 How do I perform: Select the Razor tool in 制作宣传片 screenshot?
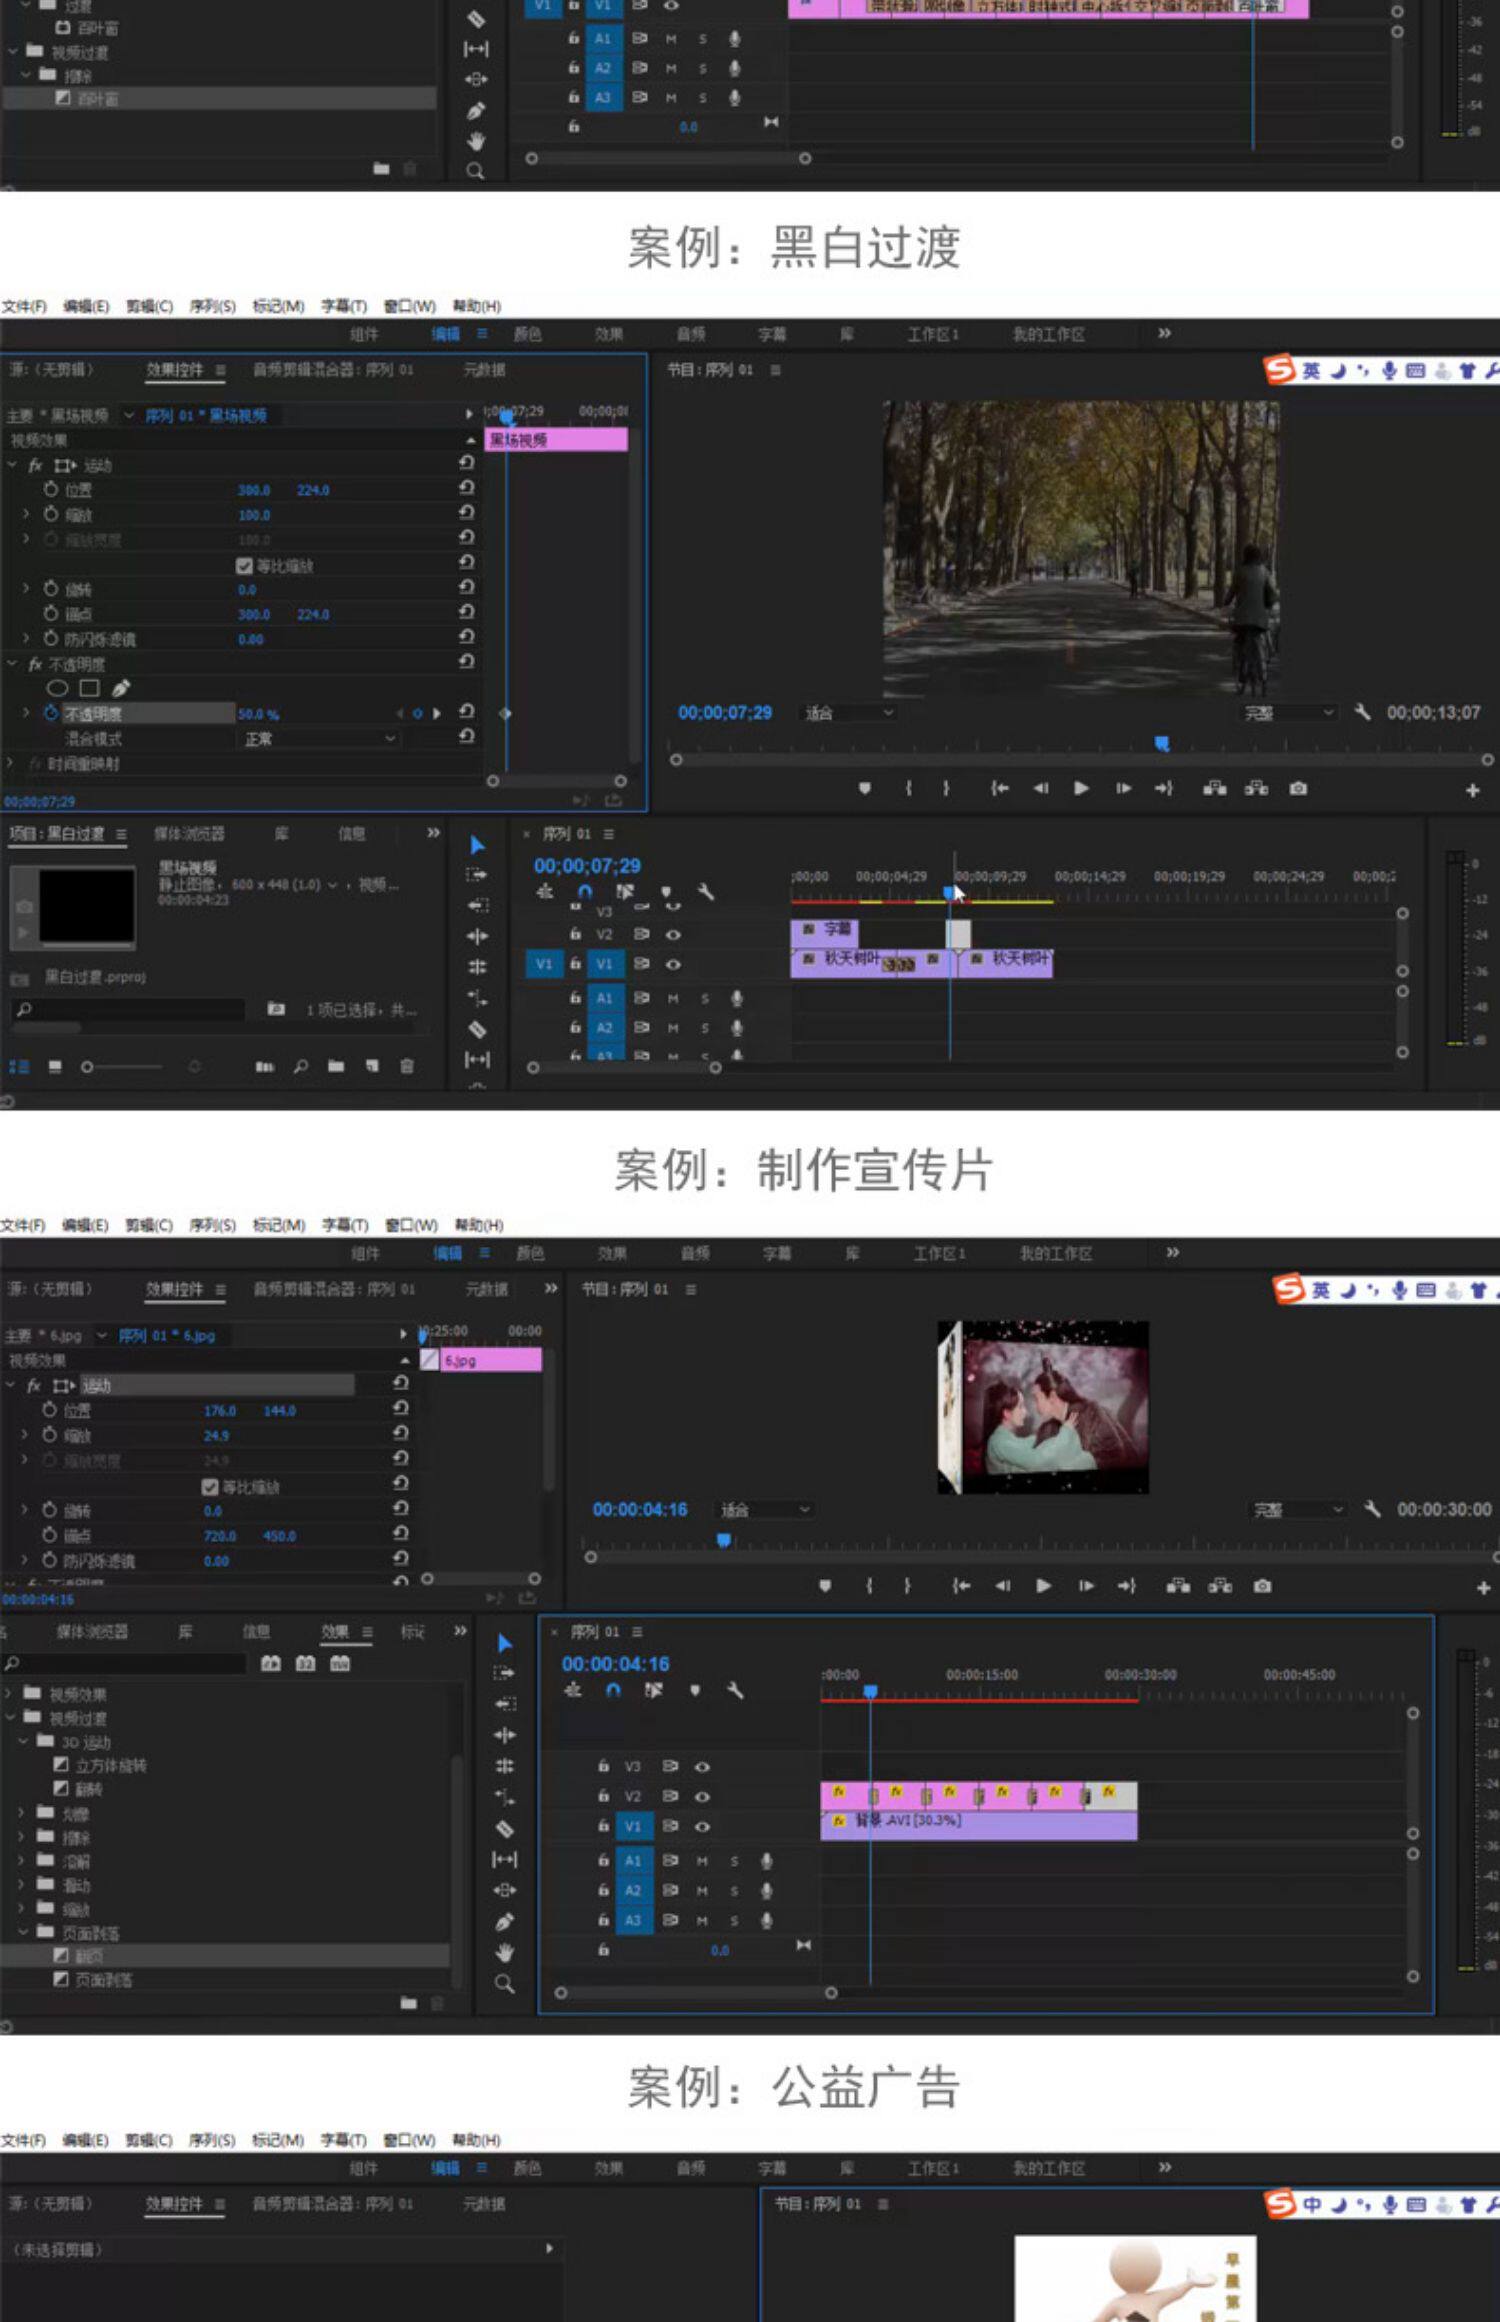(x=505, y=1828)
